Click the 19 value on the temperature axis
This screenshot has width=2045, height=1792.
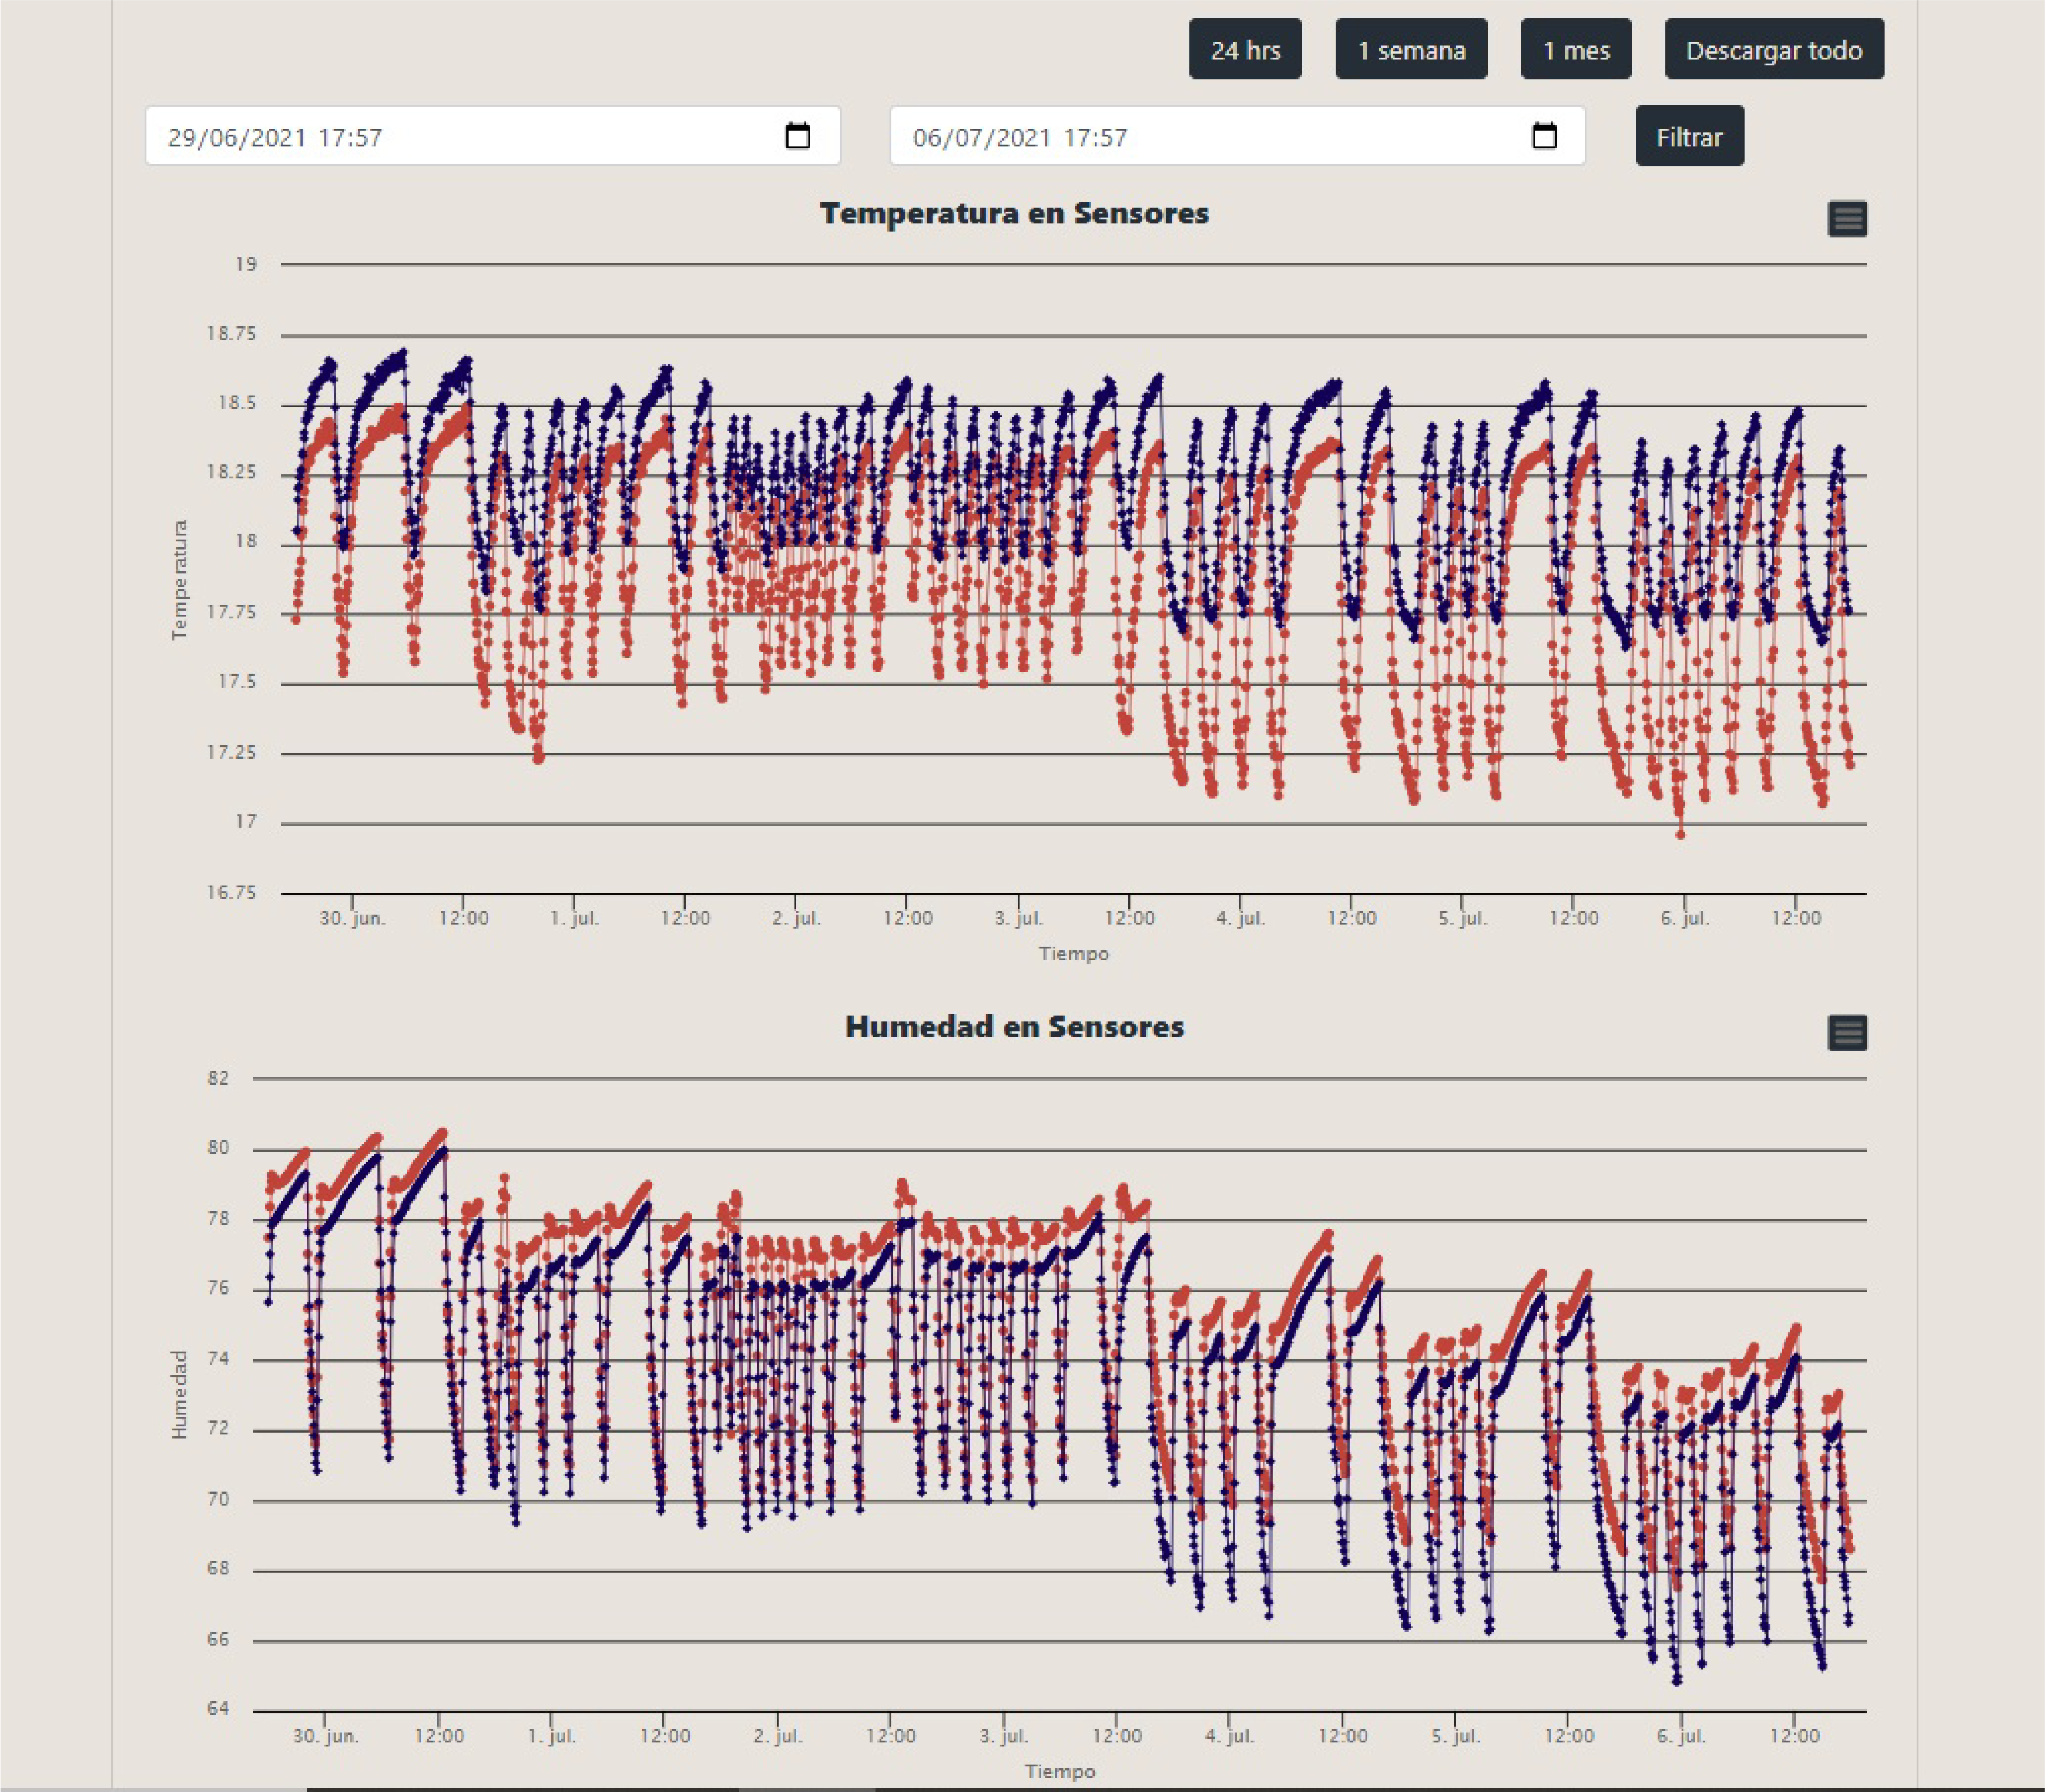(x=246, y=264)
